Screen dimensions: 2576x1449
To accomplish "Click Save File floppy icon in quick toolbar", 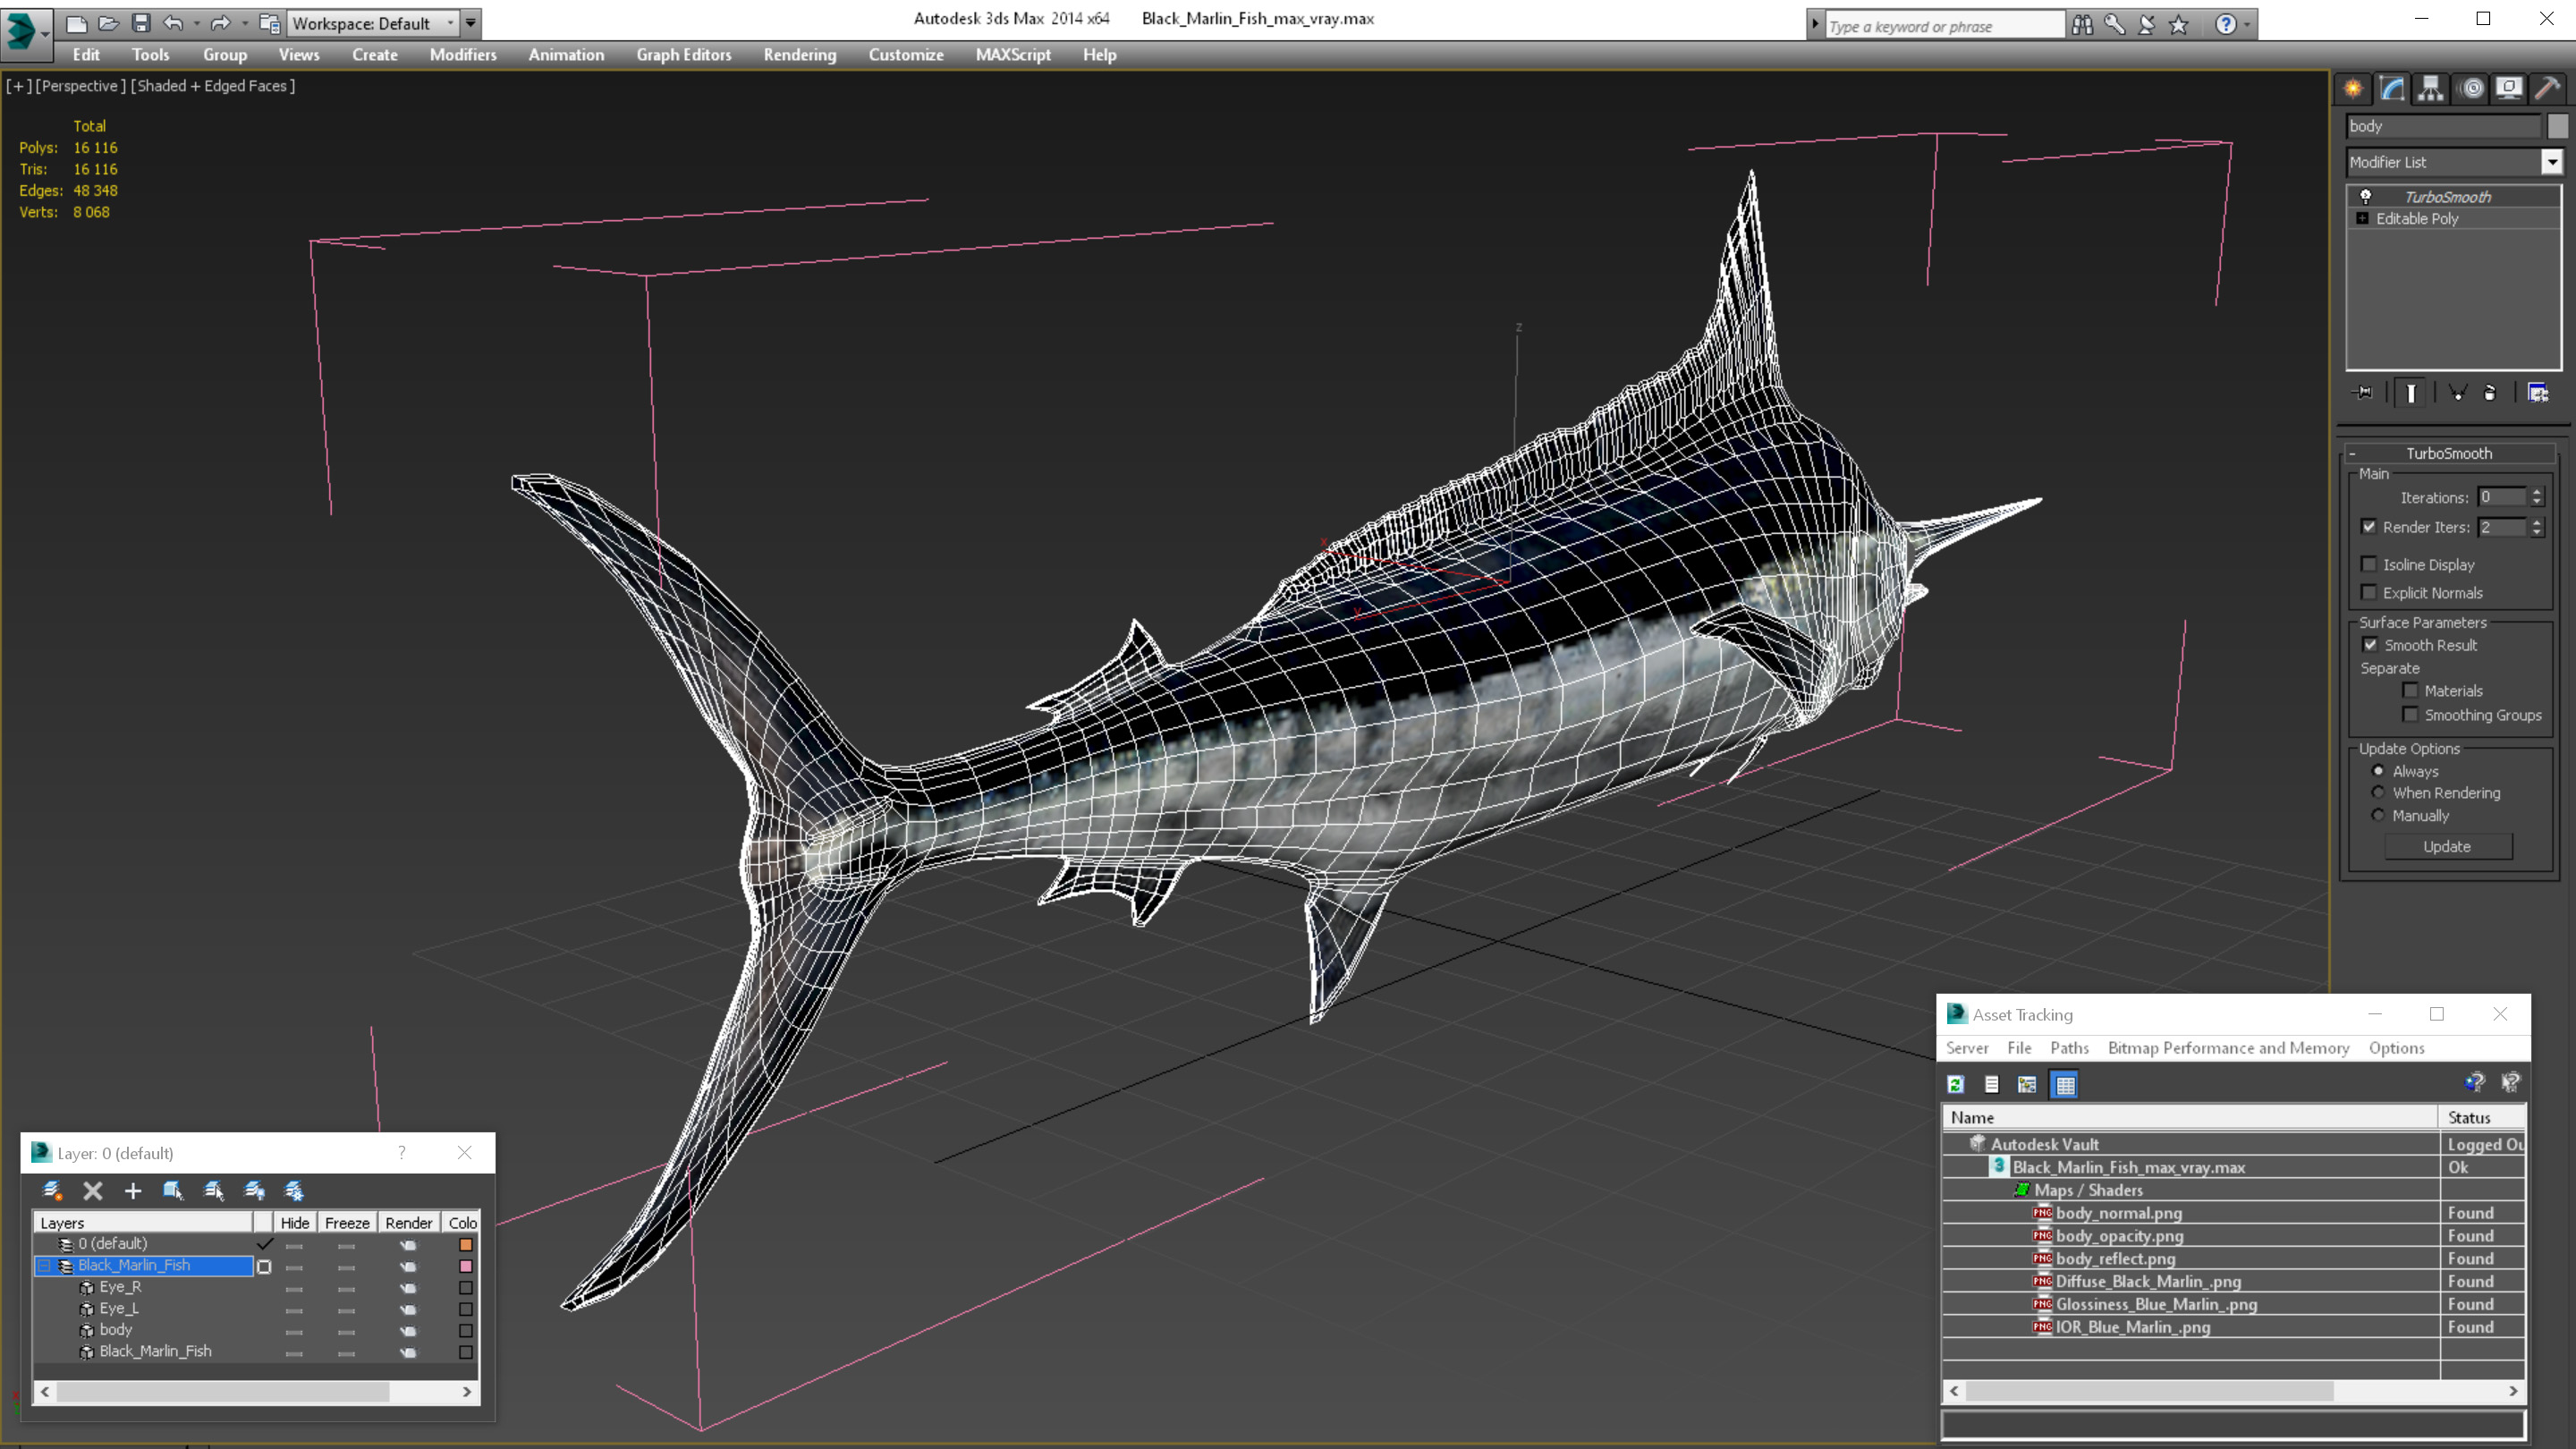I will coord(141,22).
